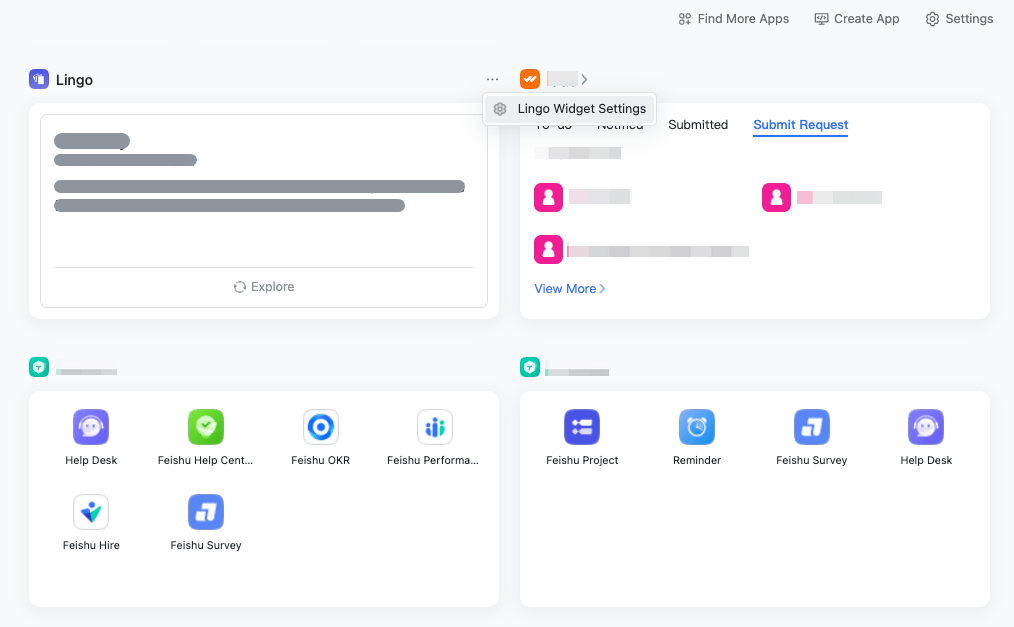Open Help Desk app in left panel
1014x627 pixels.
[x=91, y=428]
